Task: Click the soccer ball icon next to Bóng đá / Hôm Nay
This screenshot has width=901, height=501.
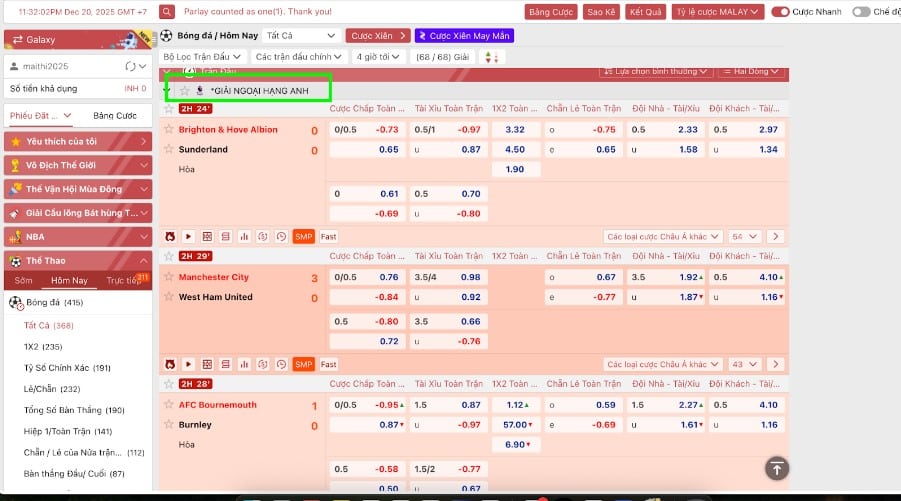Action: [x=166, y=36]
